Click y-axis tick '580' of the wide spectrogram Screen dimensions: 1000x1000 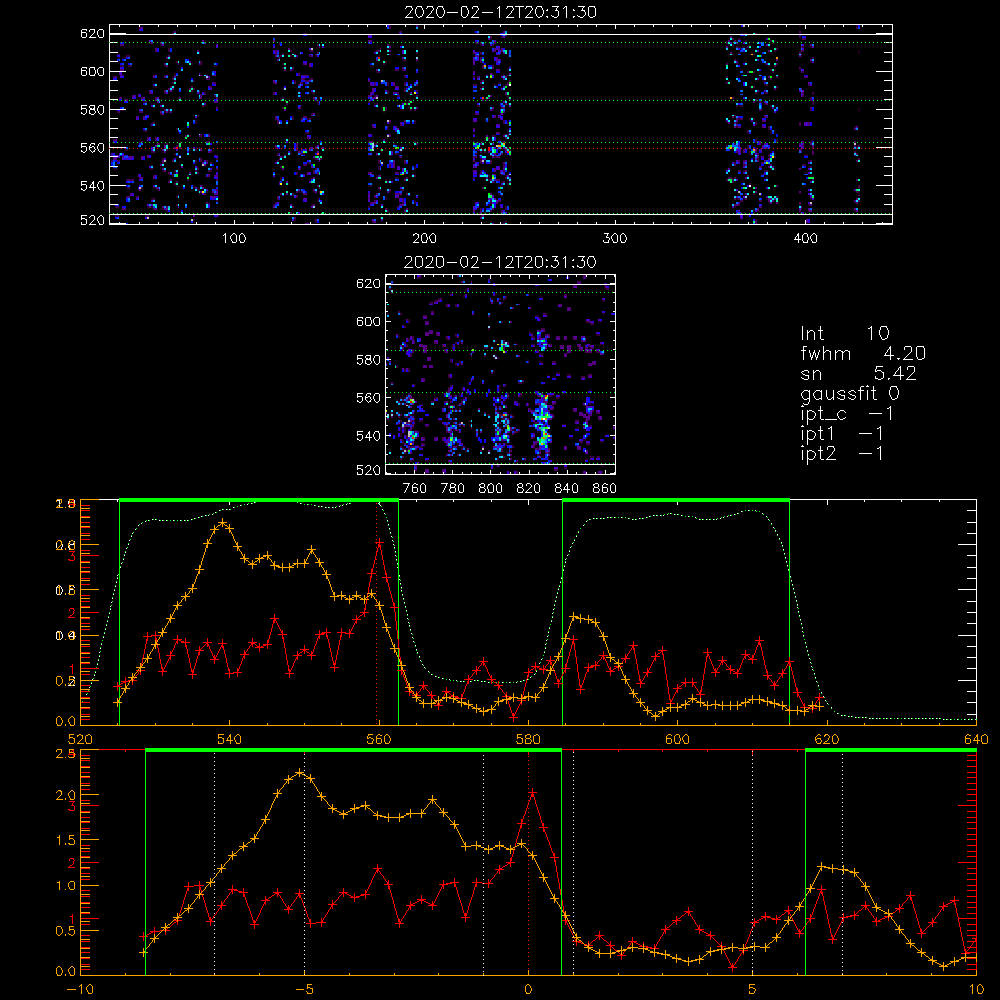coord(92,110)
